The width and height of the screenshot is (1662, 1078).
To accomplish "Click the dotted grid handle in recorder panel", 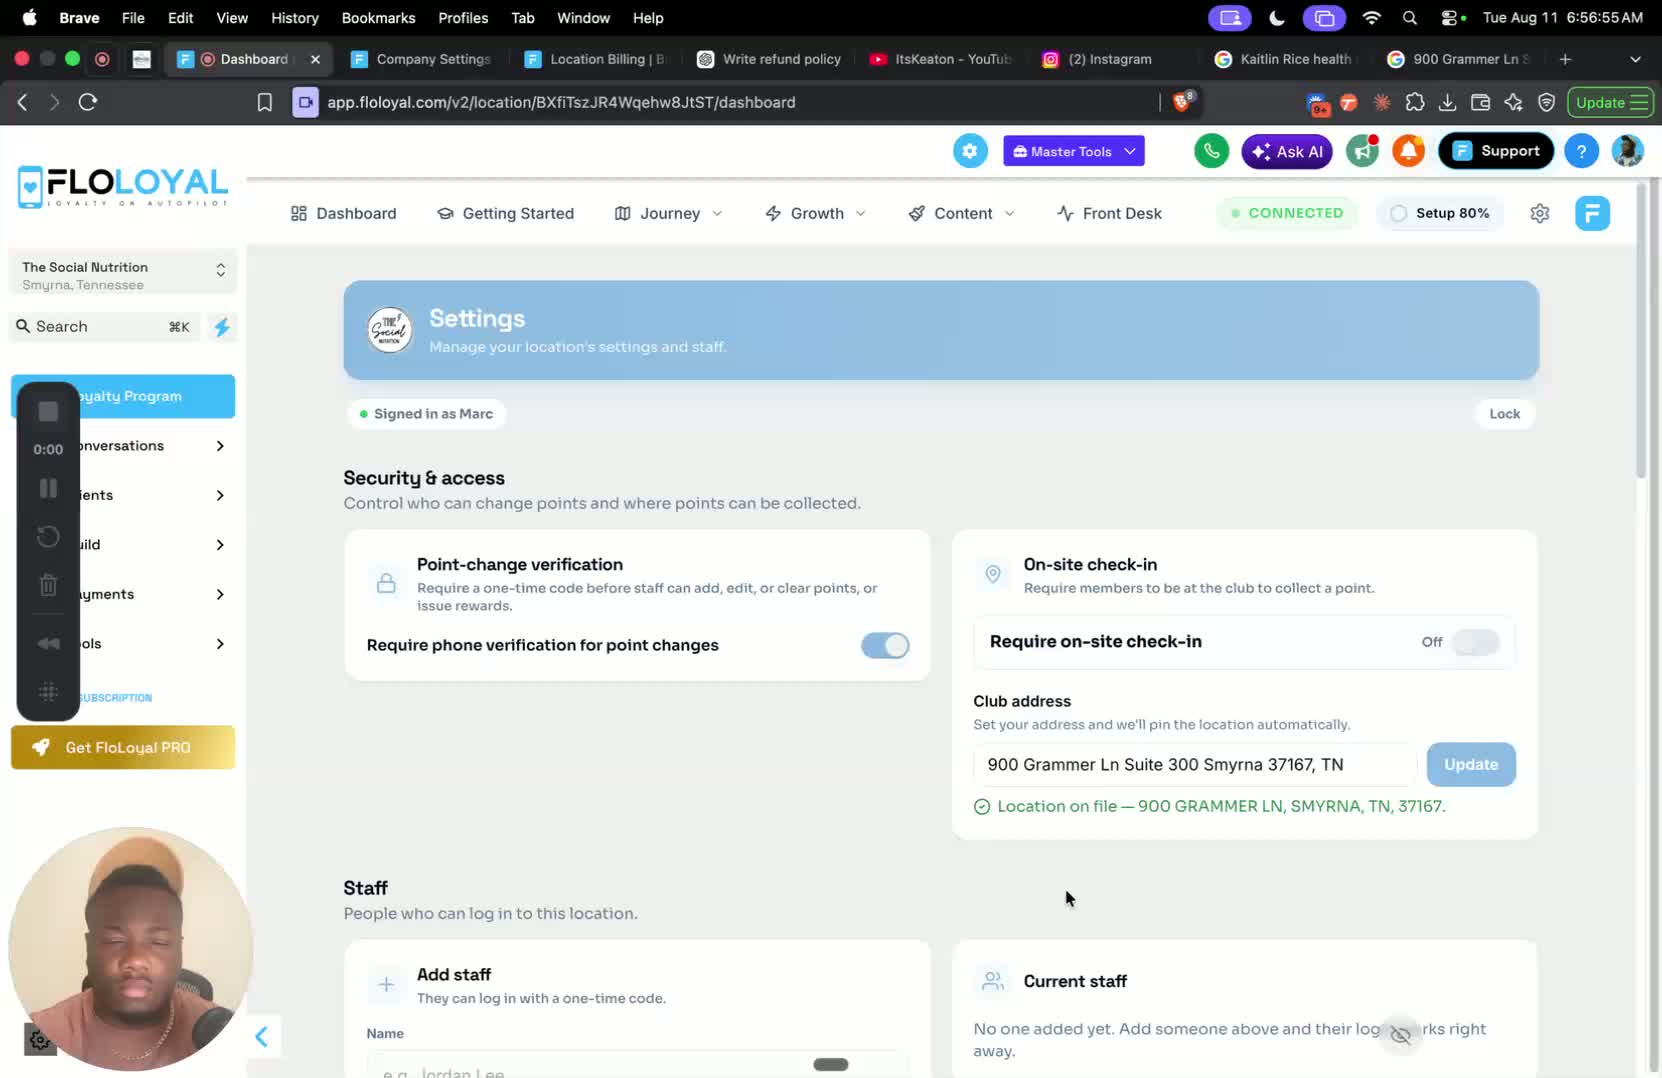I will pos(48,691).
